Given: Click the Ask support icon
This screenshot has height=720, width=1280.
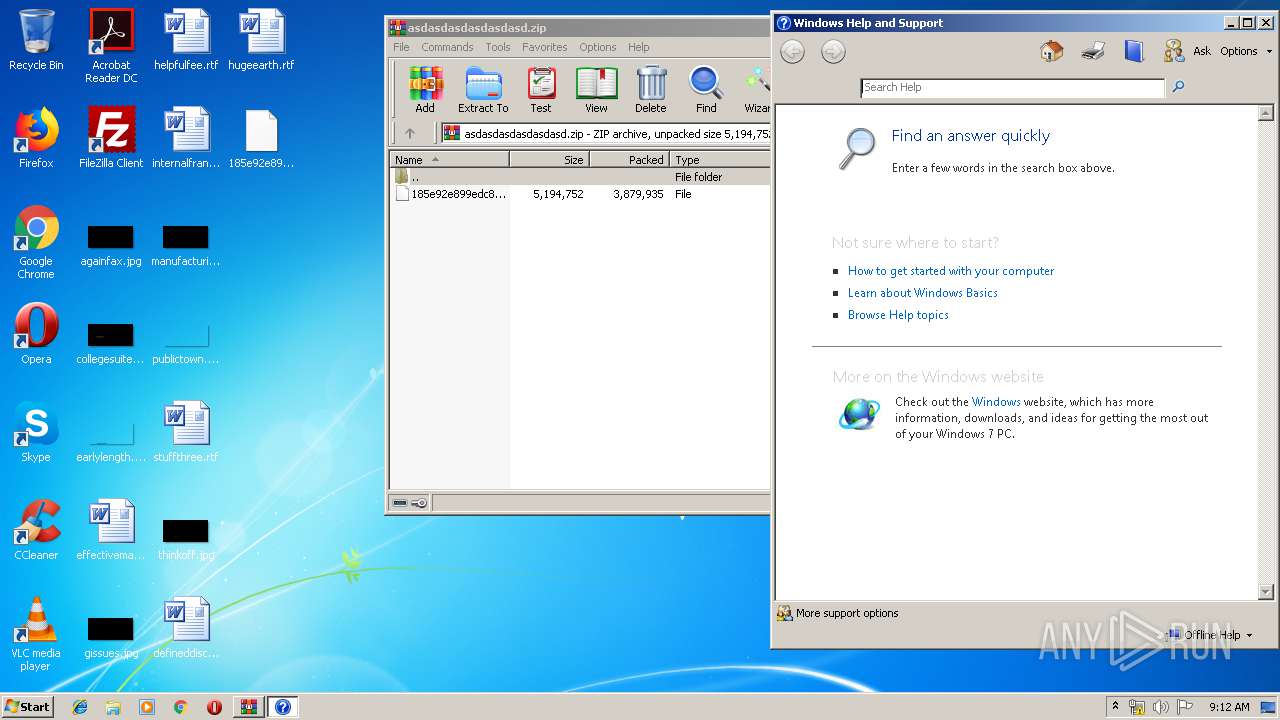Looking at the screenshot, I should pos(1174,51).
